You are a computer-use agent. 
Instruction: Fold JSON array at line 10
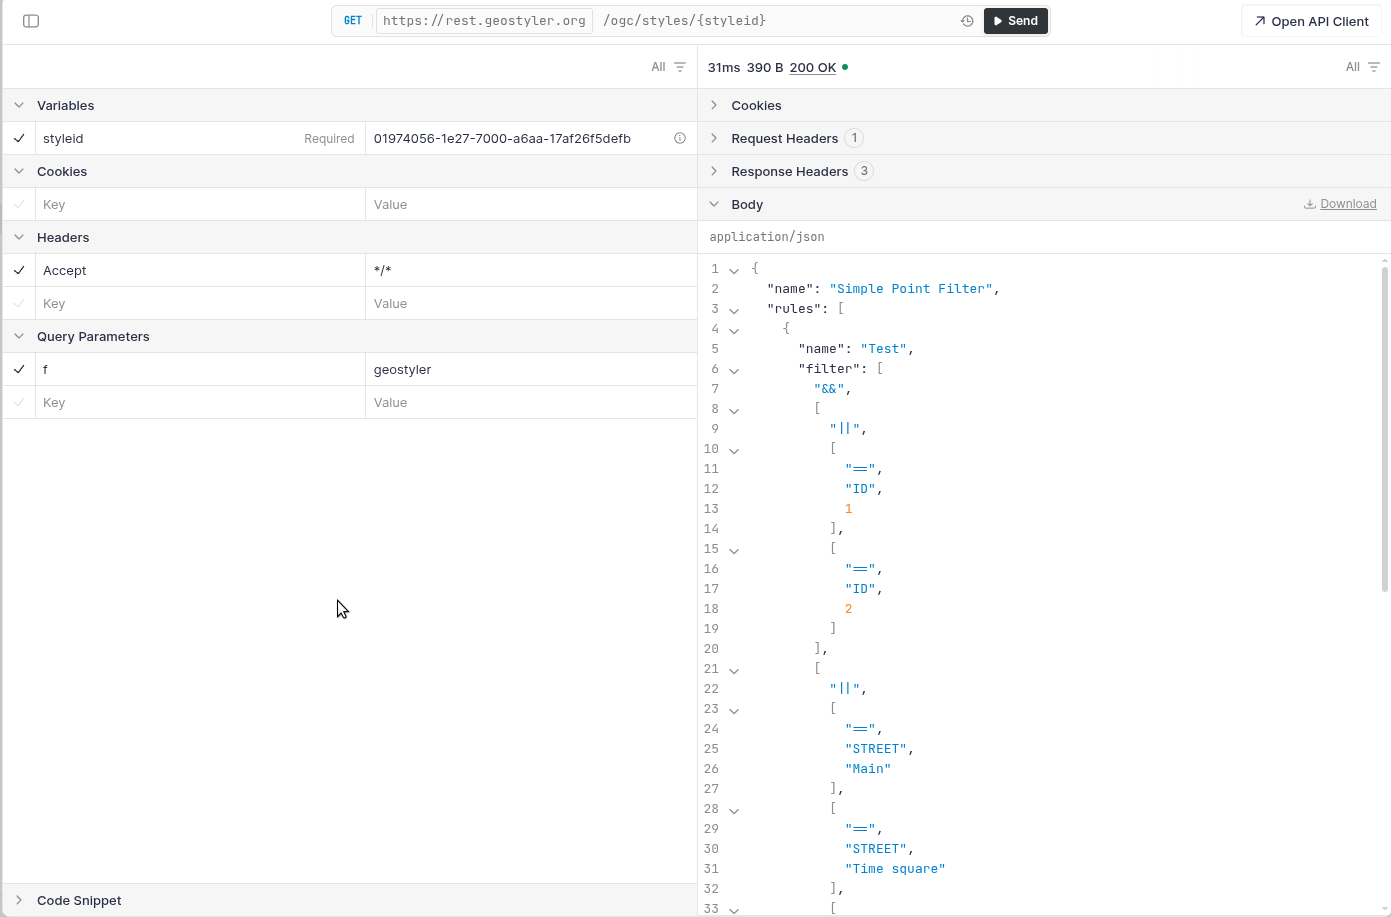click(734, 450)
